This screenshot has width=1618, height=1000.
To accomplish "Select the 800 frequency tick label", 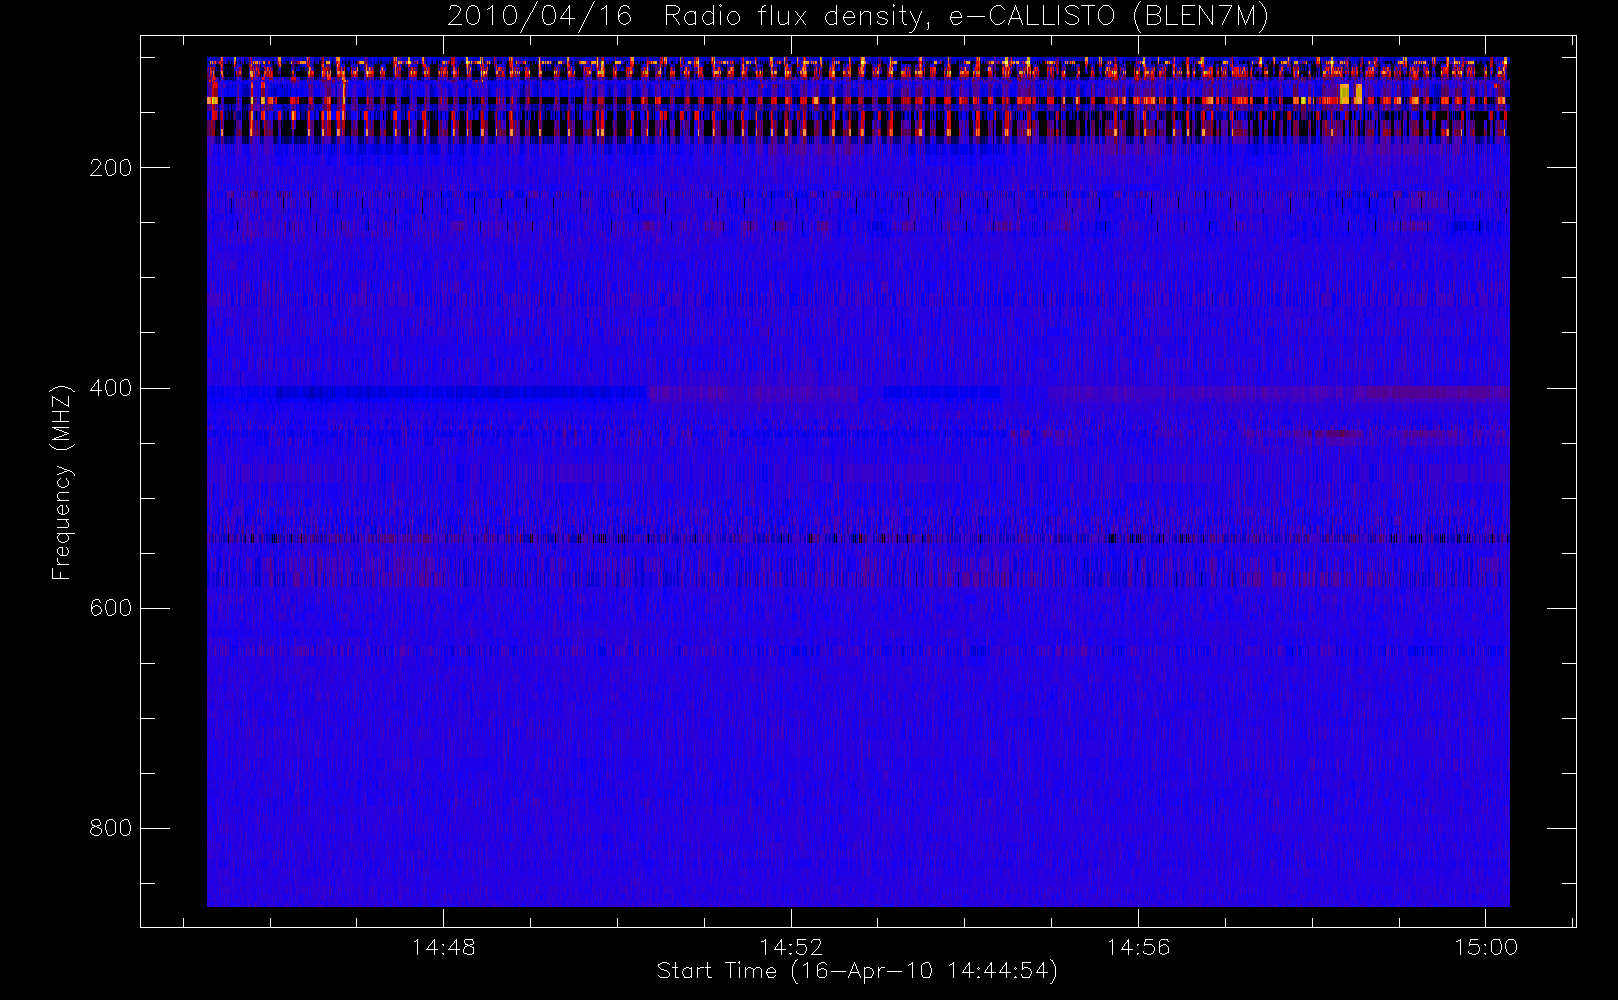I will [110, 828].
